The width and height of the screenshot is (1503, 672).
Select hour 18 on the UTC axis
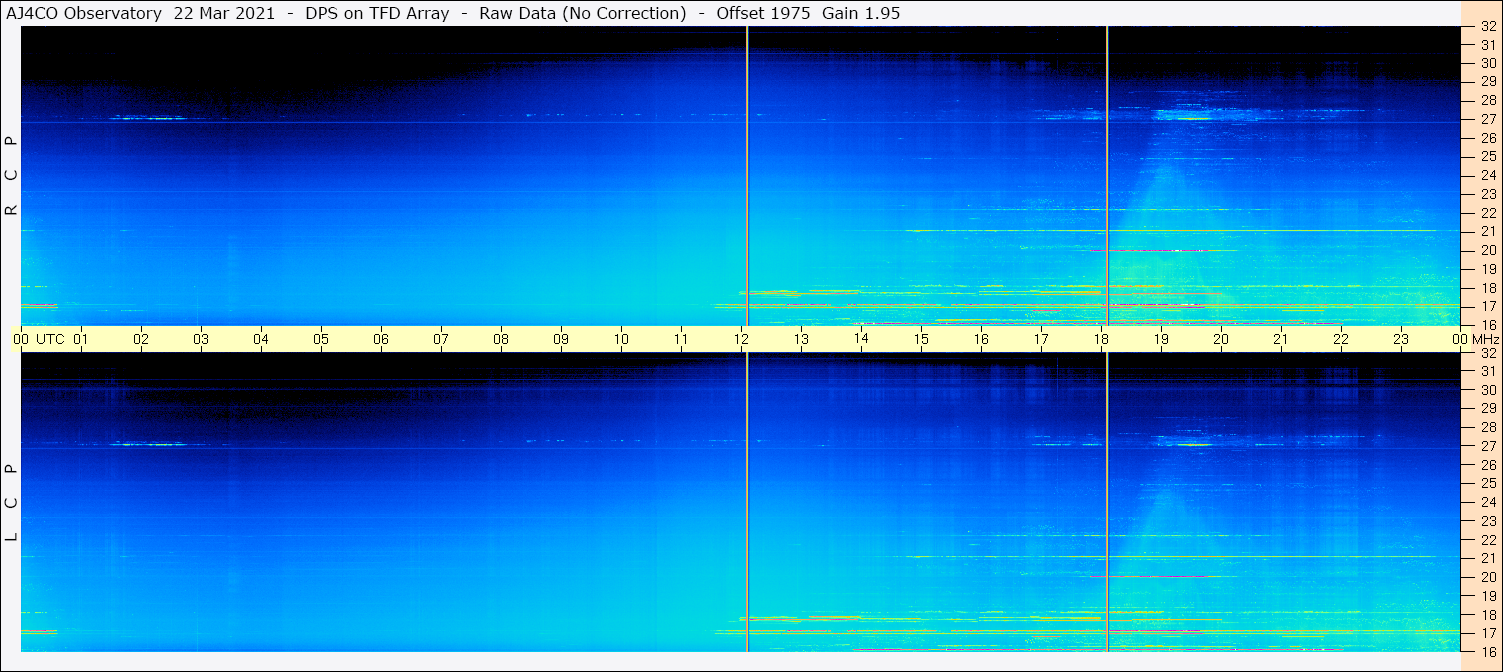coord(1101,339)
